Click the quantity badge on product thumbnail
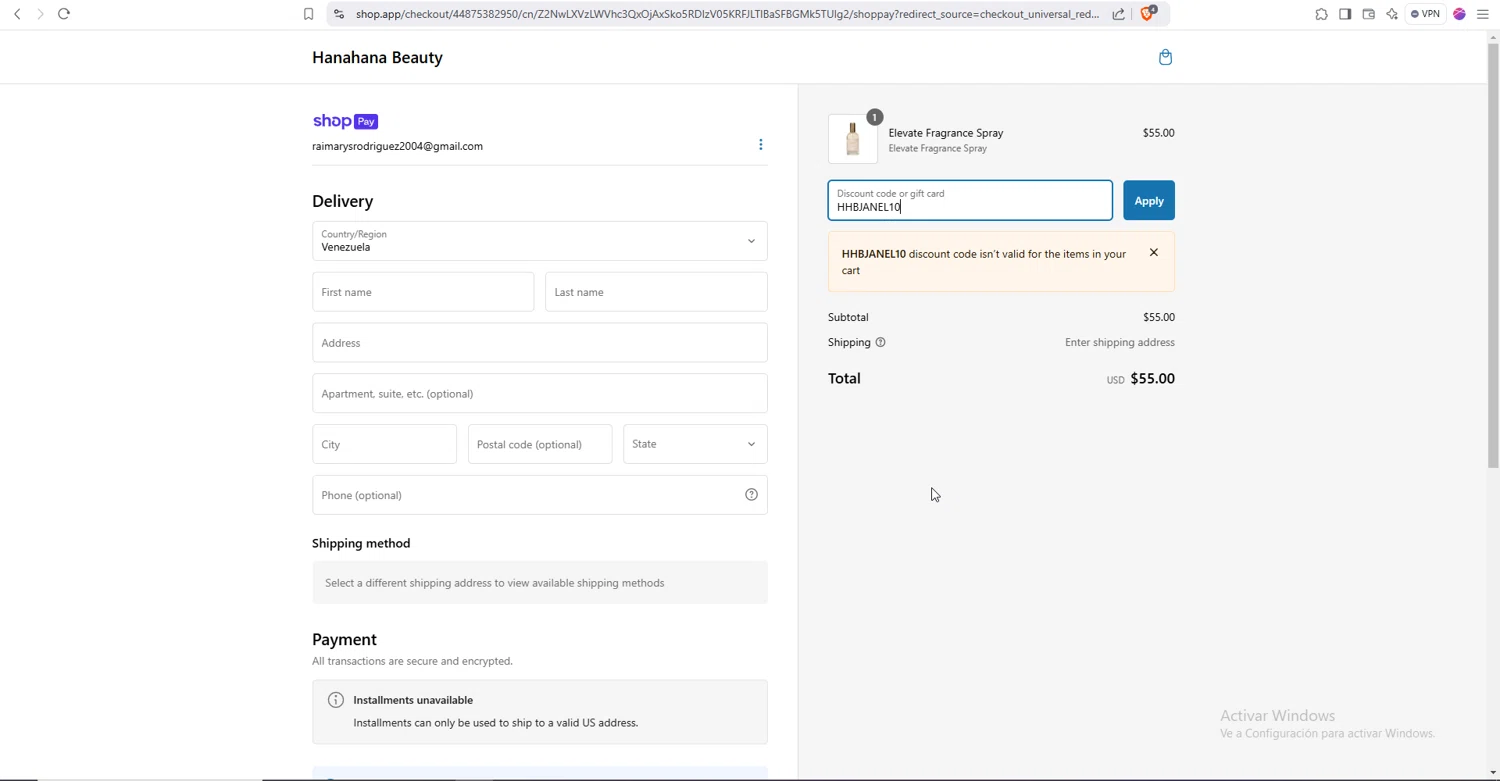 click(874, 117)
